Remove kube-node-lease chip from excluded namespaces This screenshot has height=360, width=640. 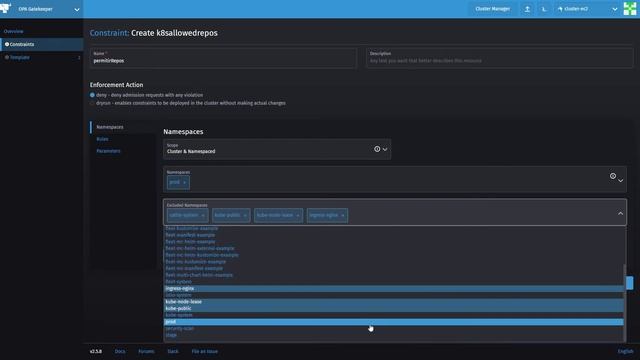tap(298, 216)
